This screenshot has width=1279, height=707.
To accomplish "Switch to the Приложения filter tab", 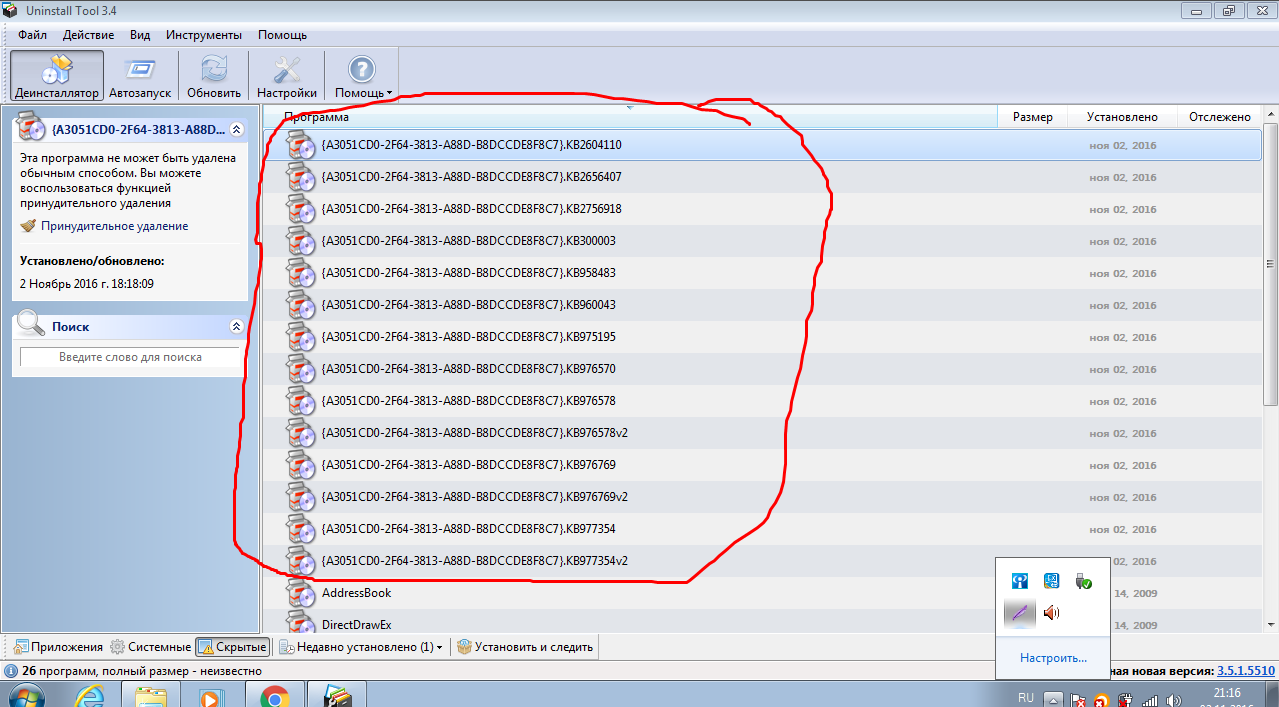I will tap(58, 647).
